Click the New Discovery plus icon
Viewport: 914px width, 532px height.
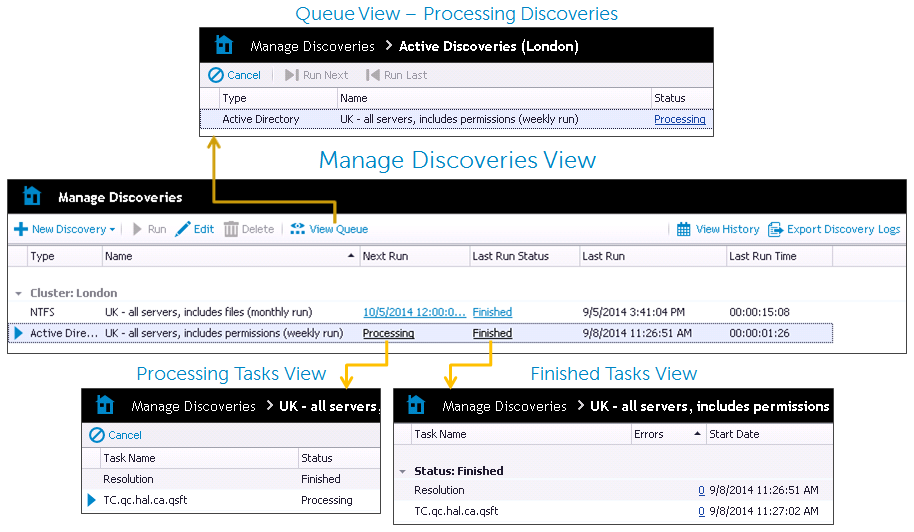[x=21, y=229]
